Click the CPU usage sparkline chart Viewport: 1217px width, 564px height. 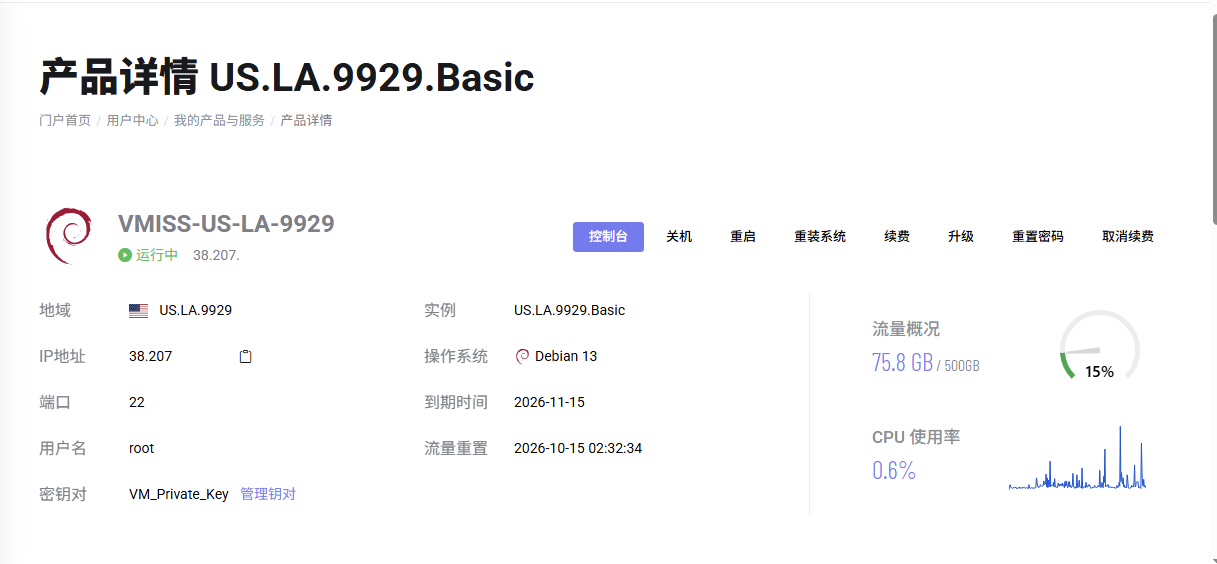(x=1077, y=458)
